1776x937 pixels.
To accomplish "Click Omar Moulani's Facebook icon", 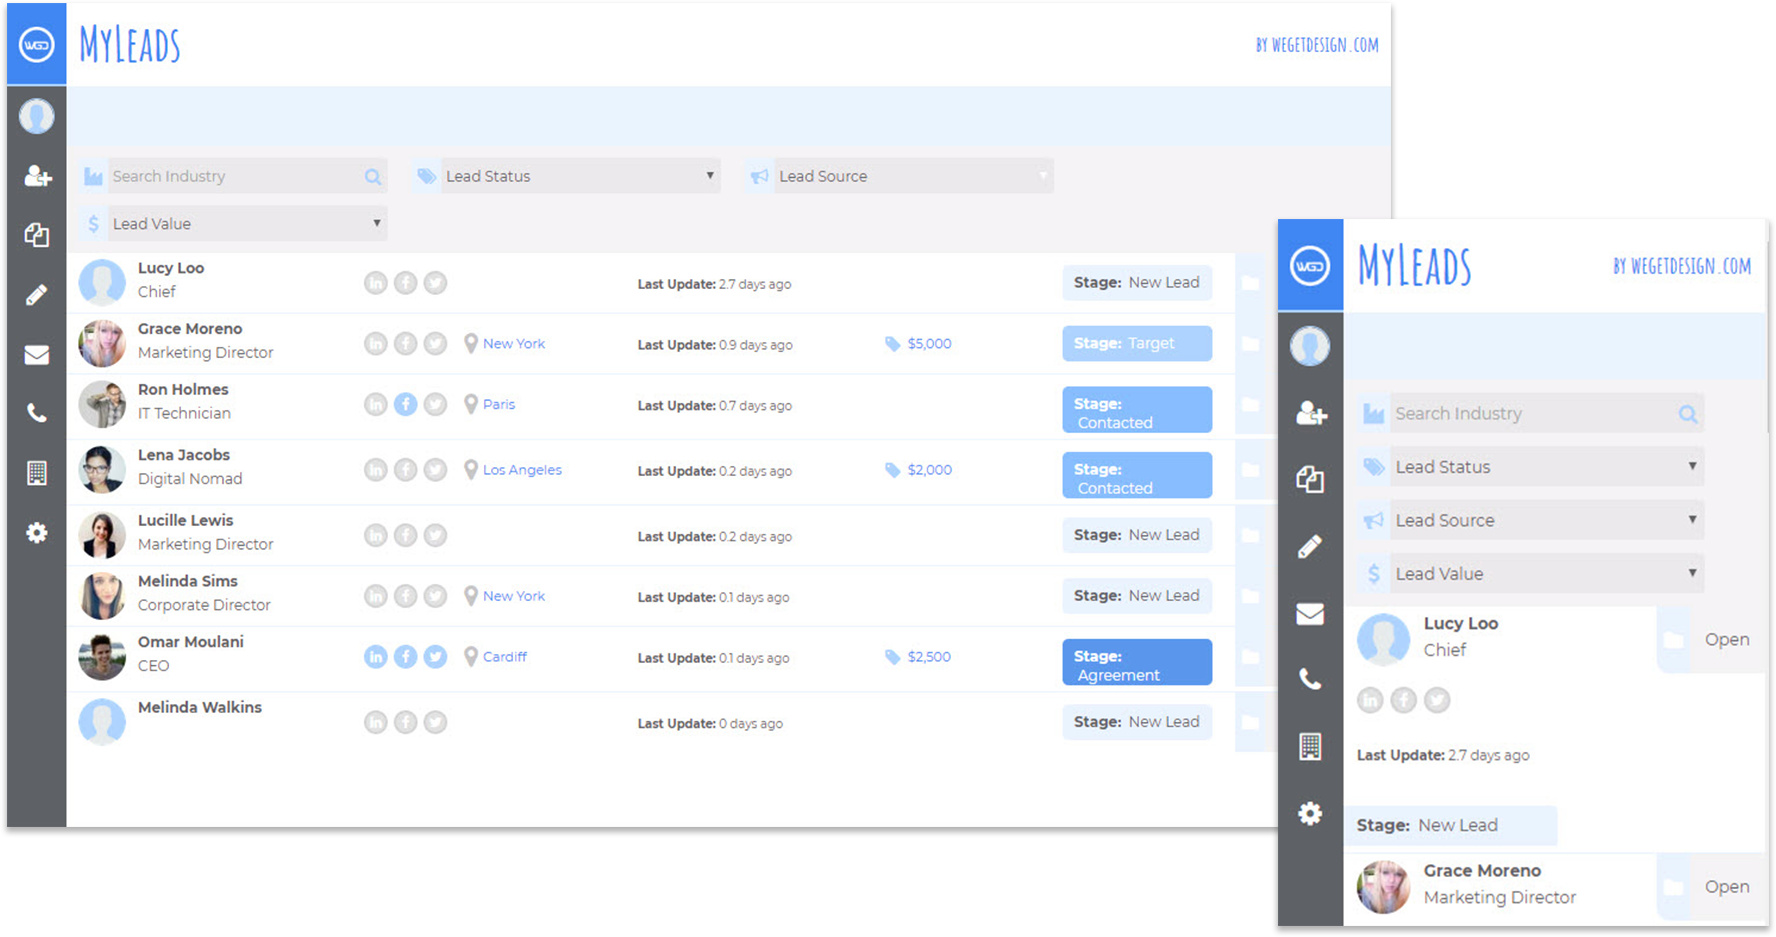I will (x=405, y=657).
